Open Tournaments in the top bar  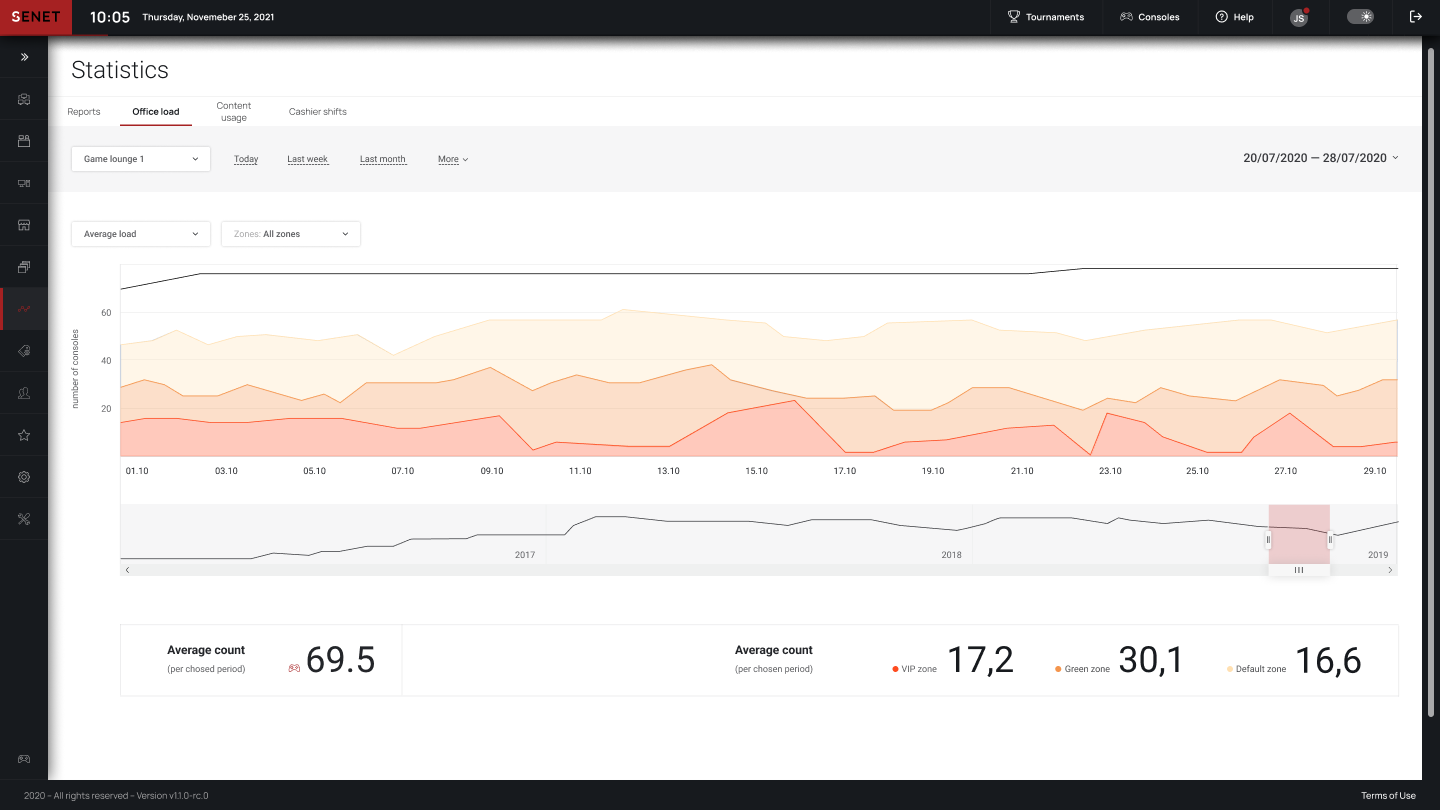pos(1046,17)
